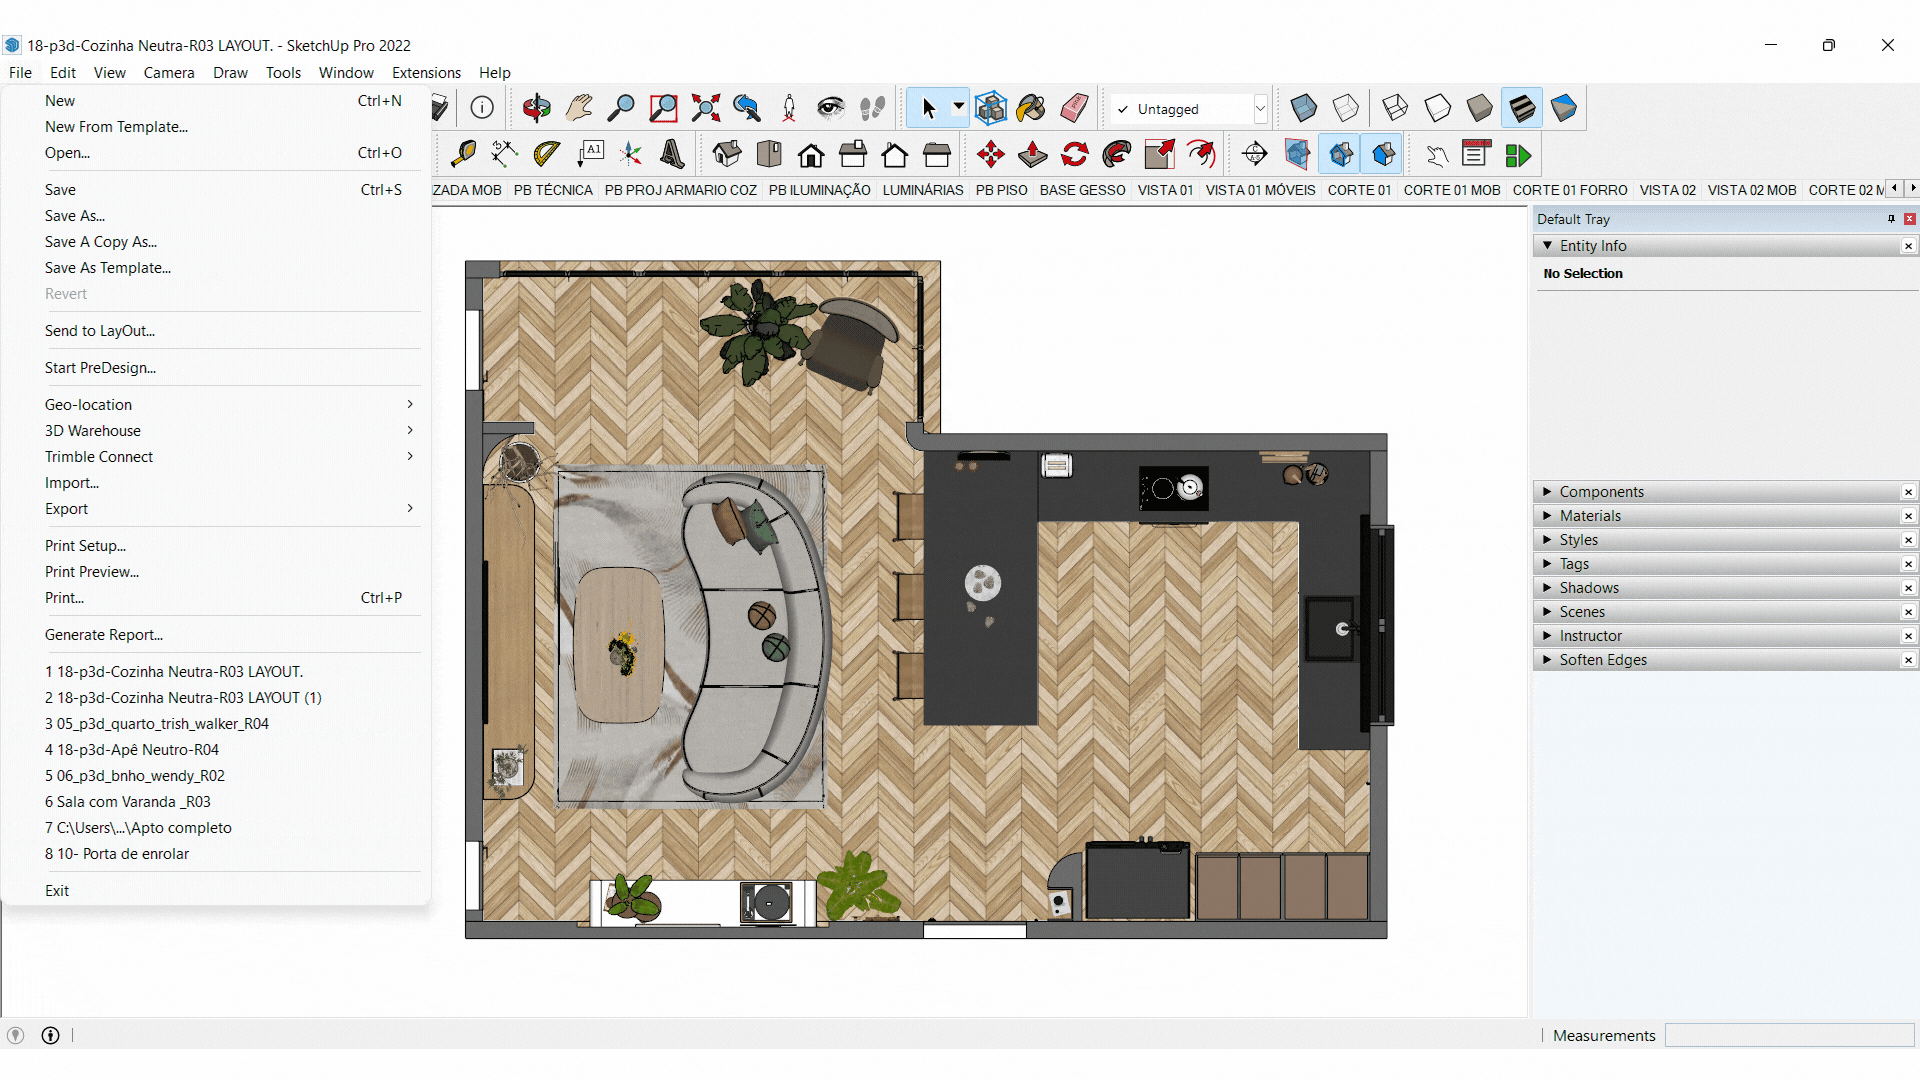Select the Offset tool
The image size is (1920, 1080).
tap(1201, 154)
